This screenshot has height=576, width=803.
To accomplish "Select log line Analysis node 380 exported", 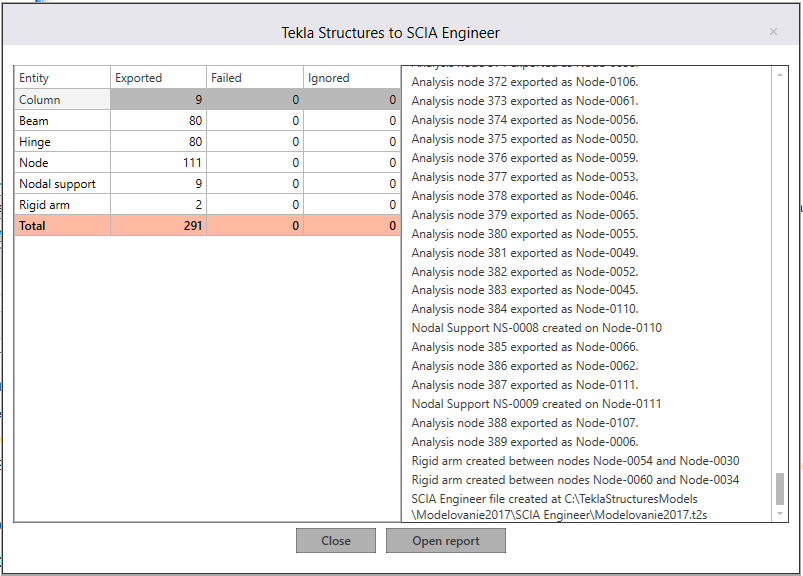I will point(525,233).
